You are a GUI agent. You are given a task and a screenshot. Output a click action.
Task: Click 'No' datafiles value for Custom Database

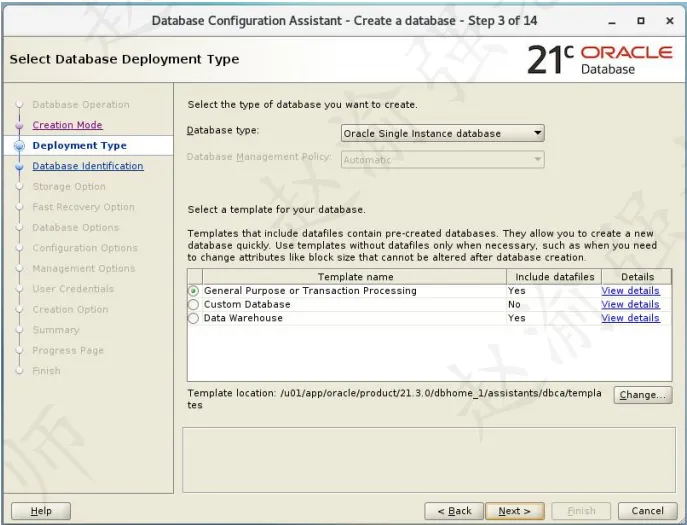click(x=514, y=304)
